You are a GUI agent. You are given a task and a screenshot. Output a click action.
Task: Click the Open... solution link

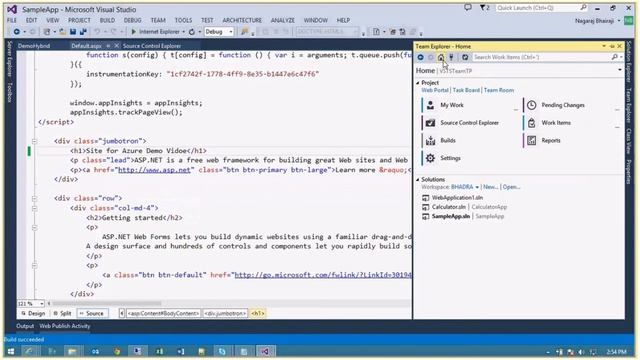tap(511, 187)
